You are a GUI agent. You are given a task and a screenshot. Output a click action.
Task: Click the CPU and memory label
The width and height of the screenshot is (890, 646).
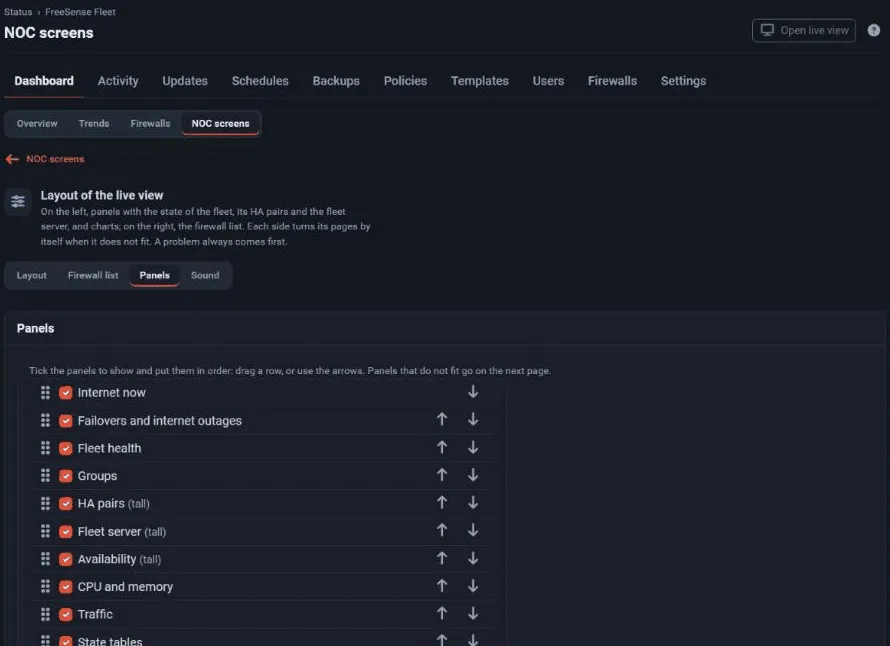click(125, 586)
